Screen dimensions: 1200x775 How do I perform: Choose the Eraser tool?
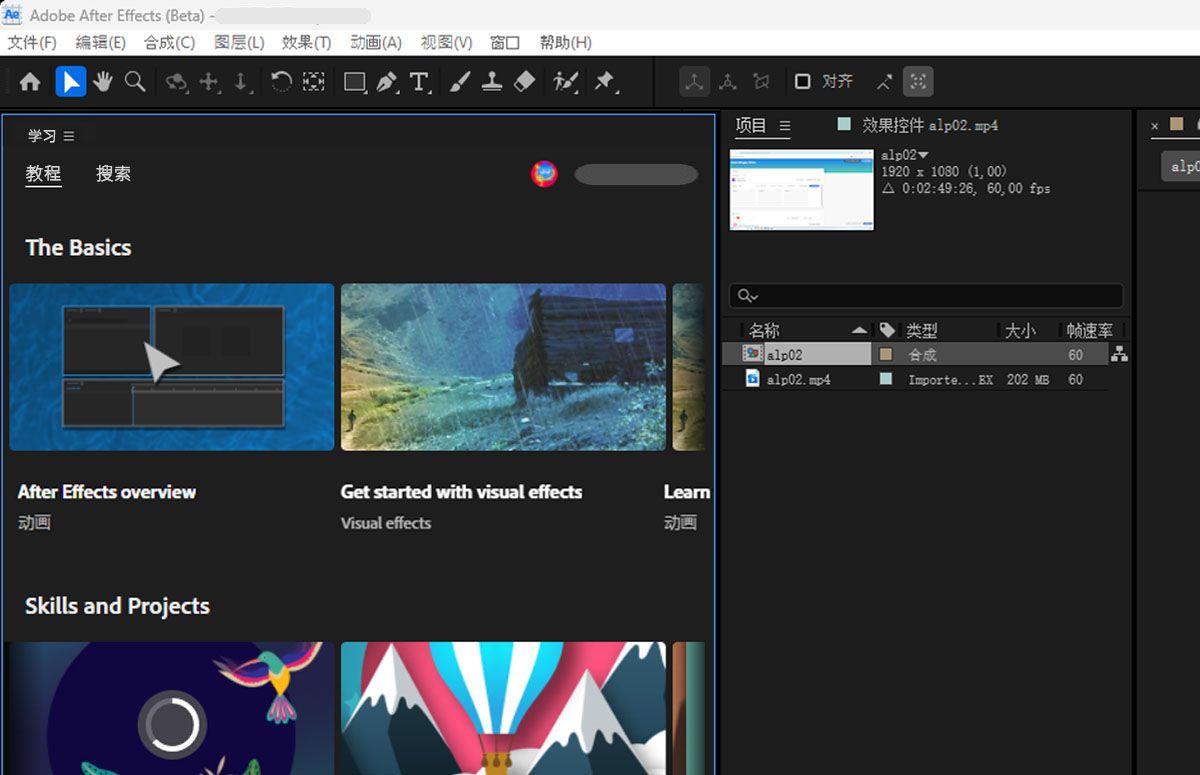pos(524,82)
